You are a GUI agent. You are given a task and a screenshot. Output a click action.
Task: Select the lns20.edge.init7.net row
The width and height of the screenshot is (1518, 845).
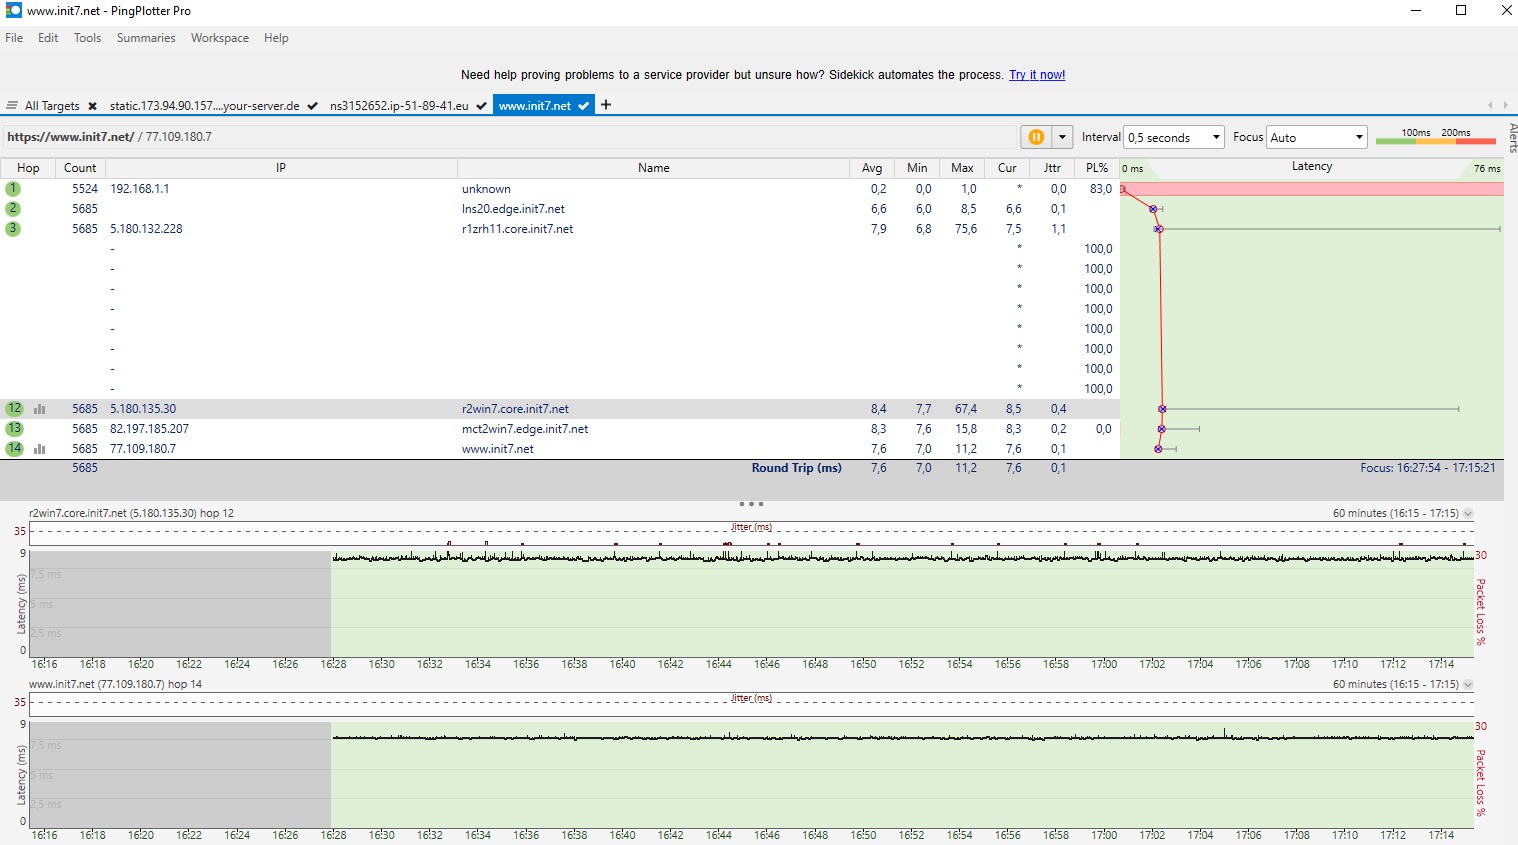(560, 209)
